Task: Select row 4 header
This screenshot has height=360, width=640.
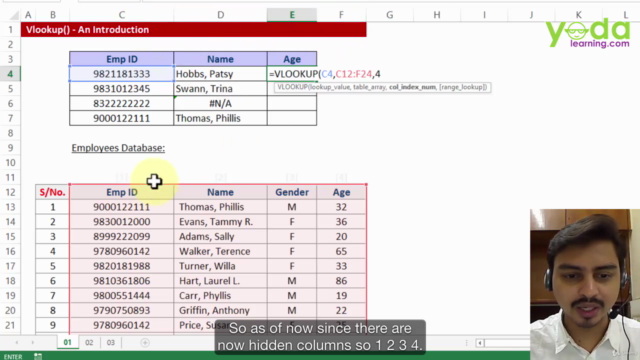Action: coord(10,74)
